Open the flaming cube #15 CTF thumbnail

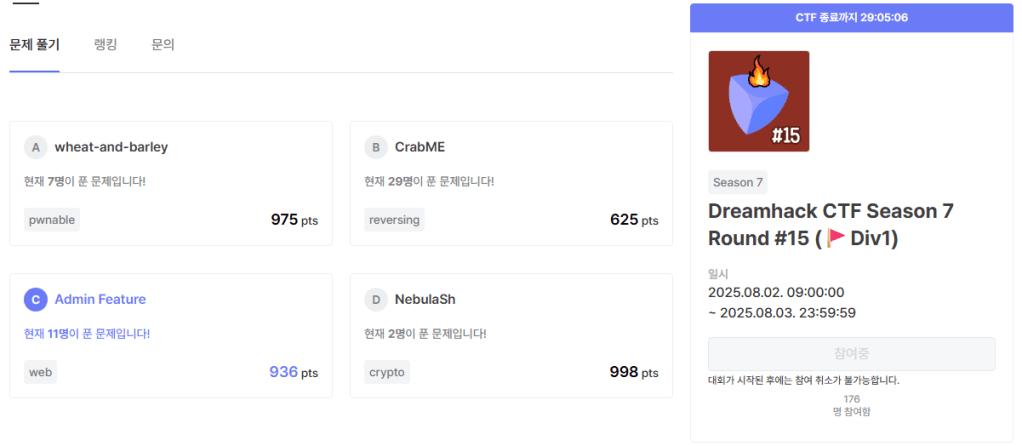pos(758,101)
